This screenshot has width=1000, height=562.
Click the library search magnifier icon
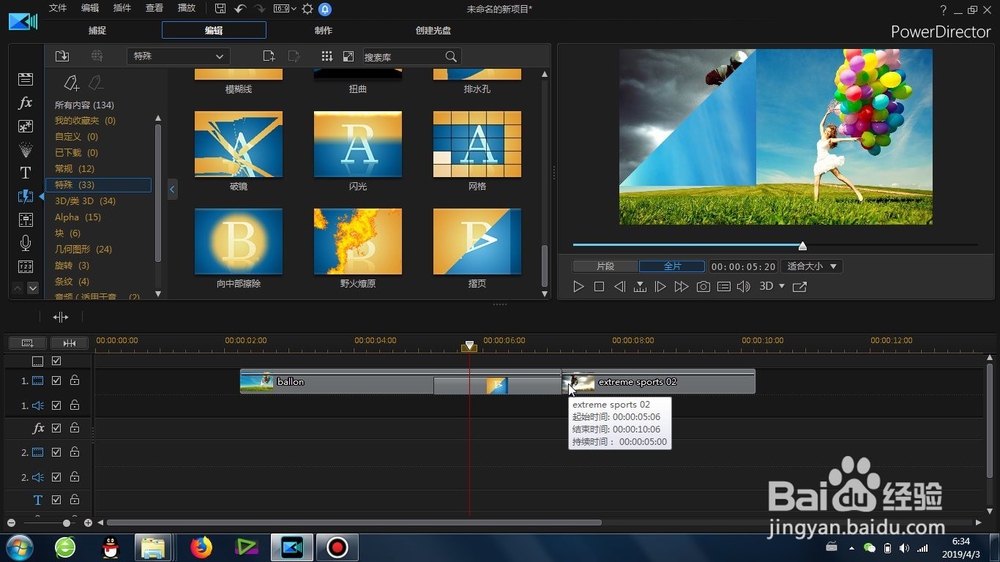451,56
